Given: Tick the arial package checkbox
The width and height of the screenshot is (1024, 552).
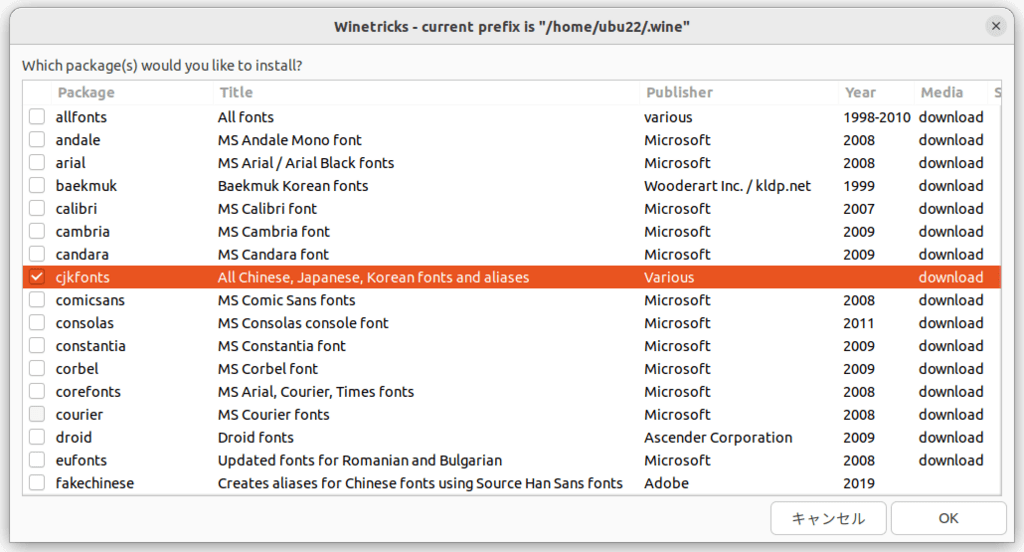Looking at the screenshot, I should (37, 163).
